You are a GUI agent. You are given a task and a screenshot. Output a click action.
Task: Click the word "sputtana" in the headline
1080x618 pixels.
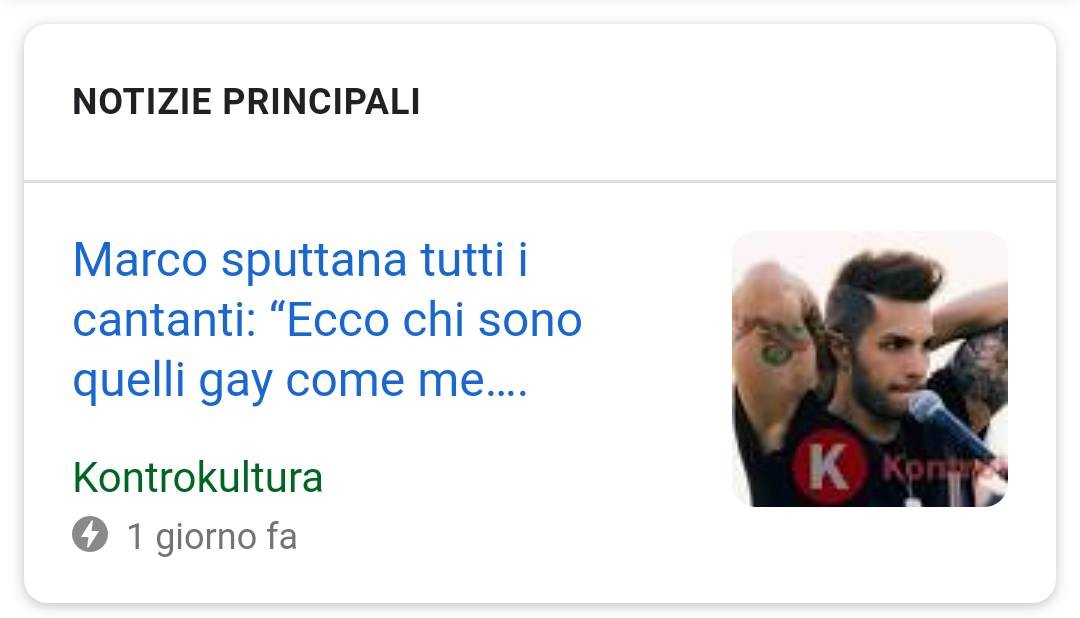click(313, 262)
